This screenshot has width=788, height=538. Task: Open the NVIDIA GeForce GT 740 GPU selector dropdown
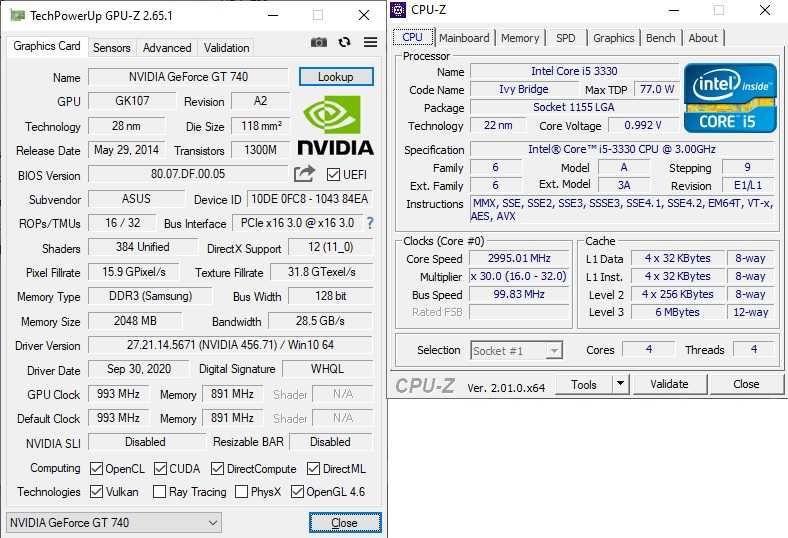pos(114,523)
